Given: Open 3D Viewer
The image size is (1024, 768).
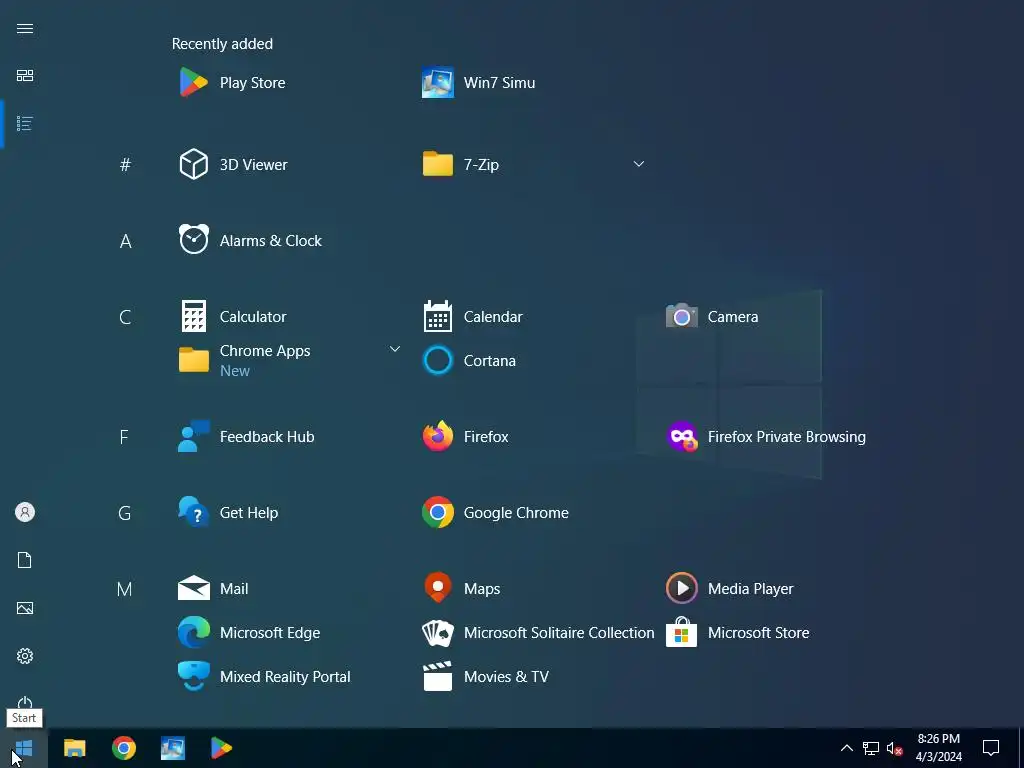Looking at the screenshot, I should (x=233, y=165).
